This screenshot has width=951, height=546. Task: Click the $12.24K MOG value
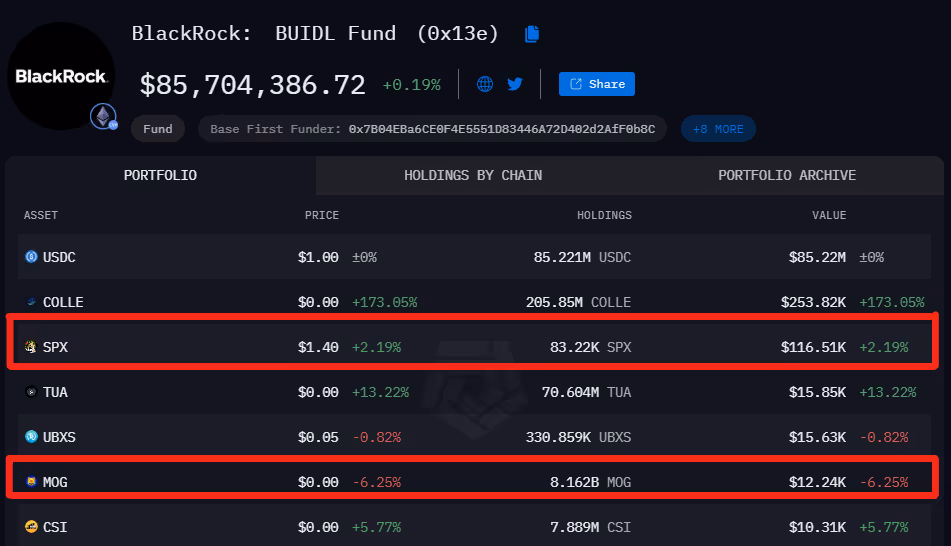click(817, 482)
